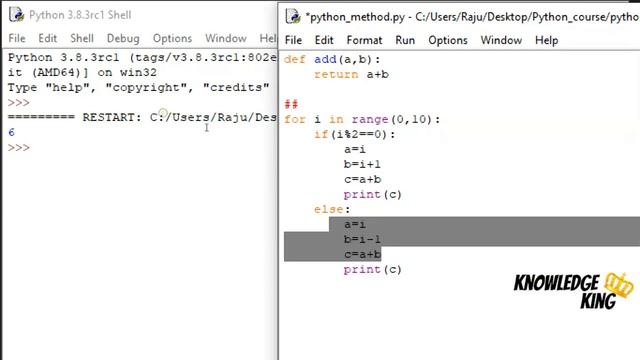Open the Window menu in the editor
The width and height of the screenshot is (640, 360).
click(501, 40)
